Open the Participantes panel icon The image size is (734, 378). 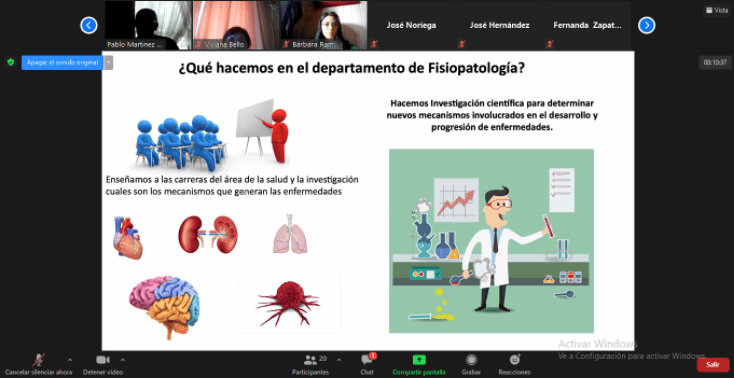click(x=310, y=360)
